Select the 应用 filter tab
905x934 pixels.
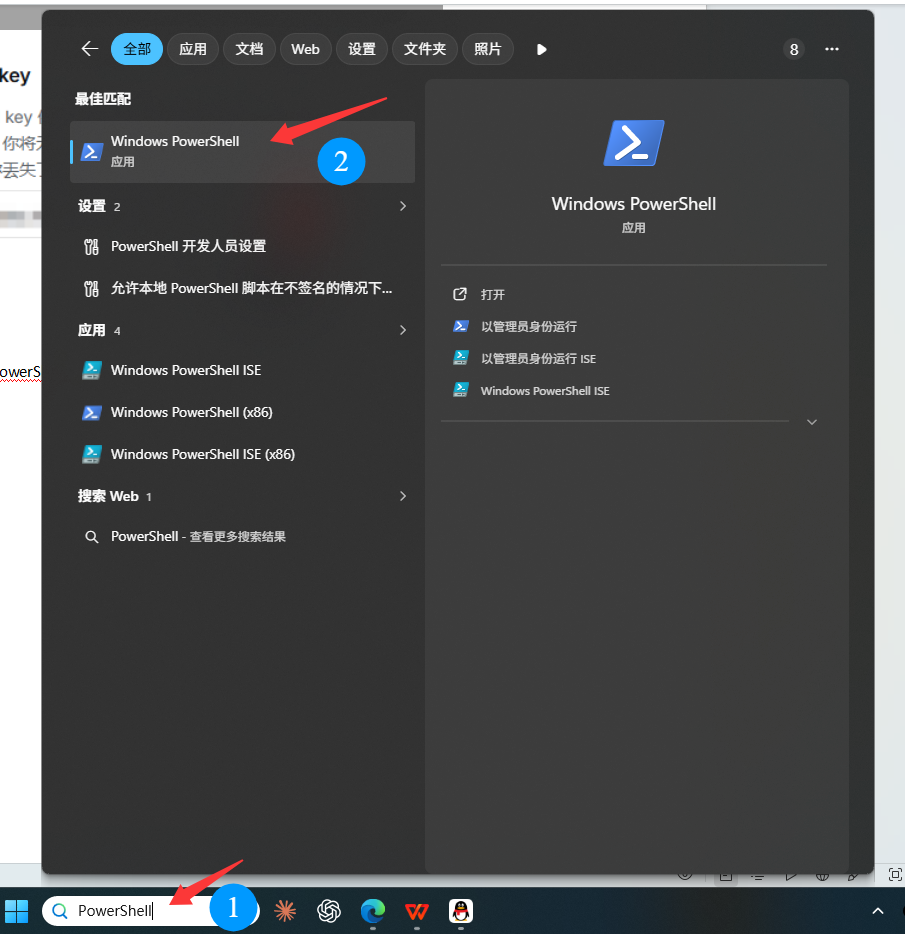coord(193,49)
